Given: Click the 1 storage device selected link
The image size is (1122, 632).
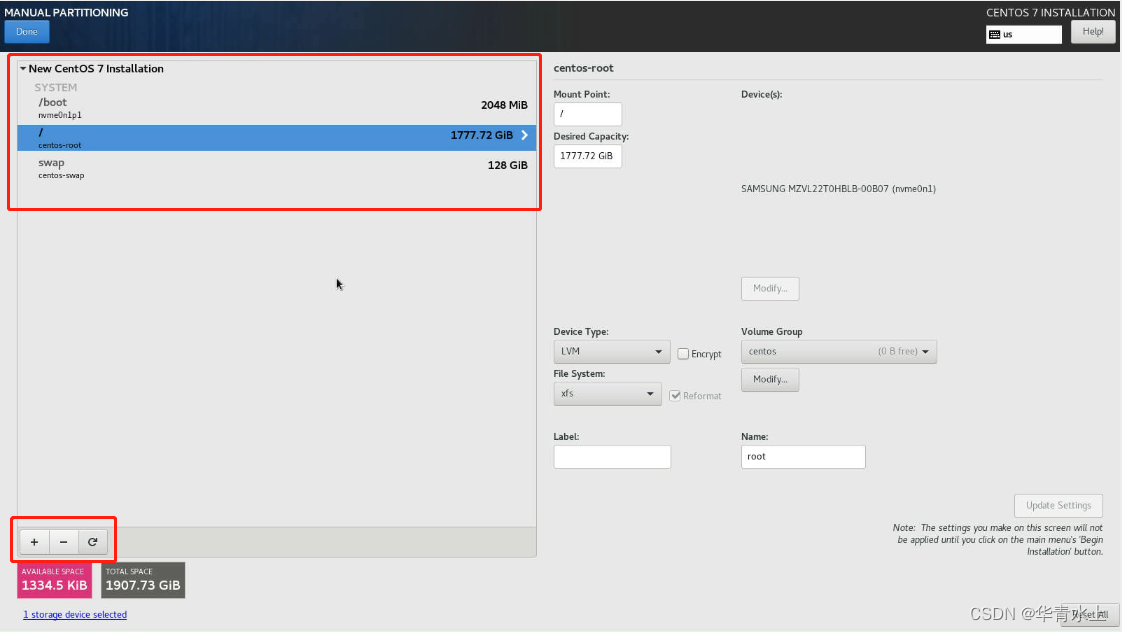Looking at the screenshot, I should pos(75,614).
